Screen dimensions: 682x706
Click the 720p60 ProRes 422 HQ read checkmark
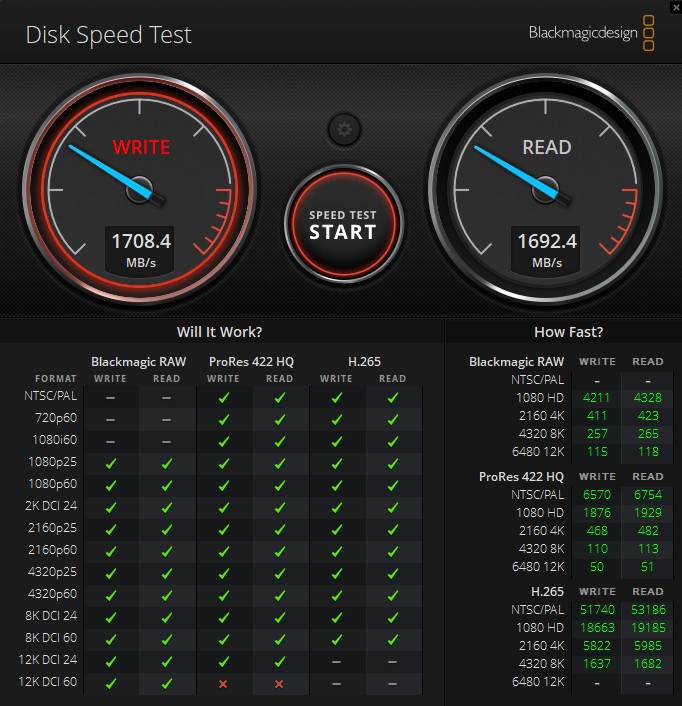click(280, 420)
